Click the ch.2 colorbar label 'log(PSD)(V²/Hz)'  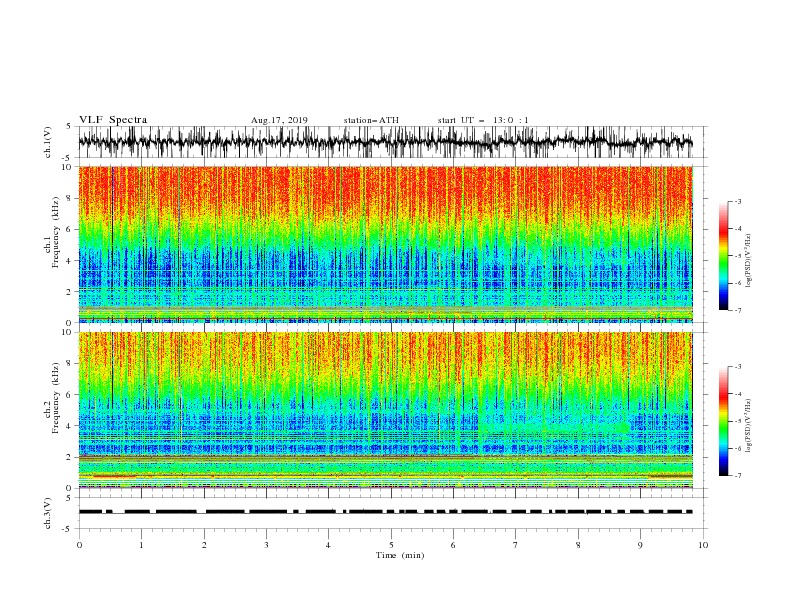[749, 426]
